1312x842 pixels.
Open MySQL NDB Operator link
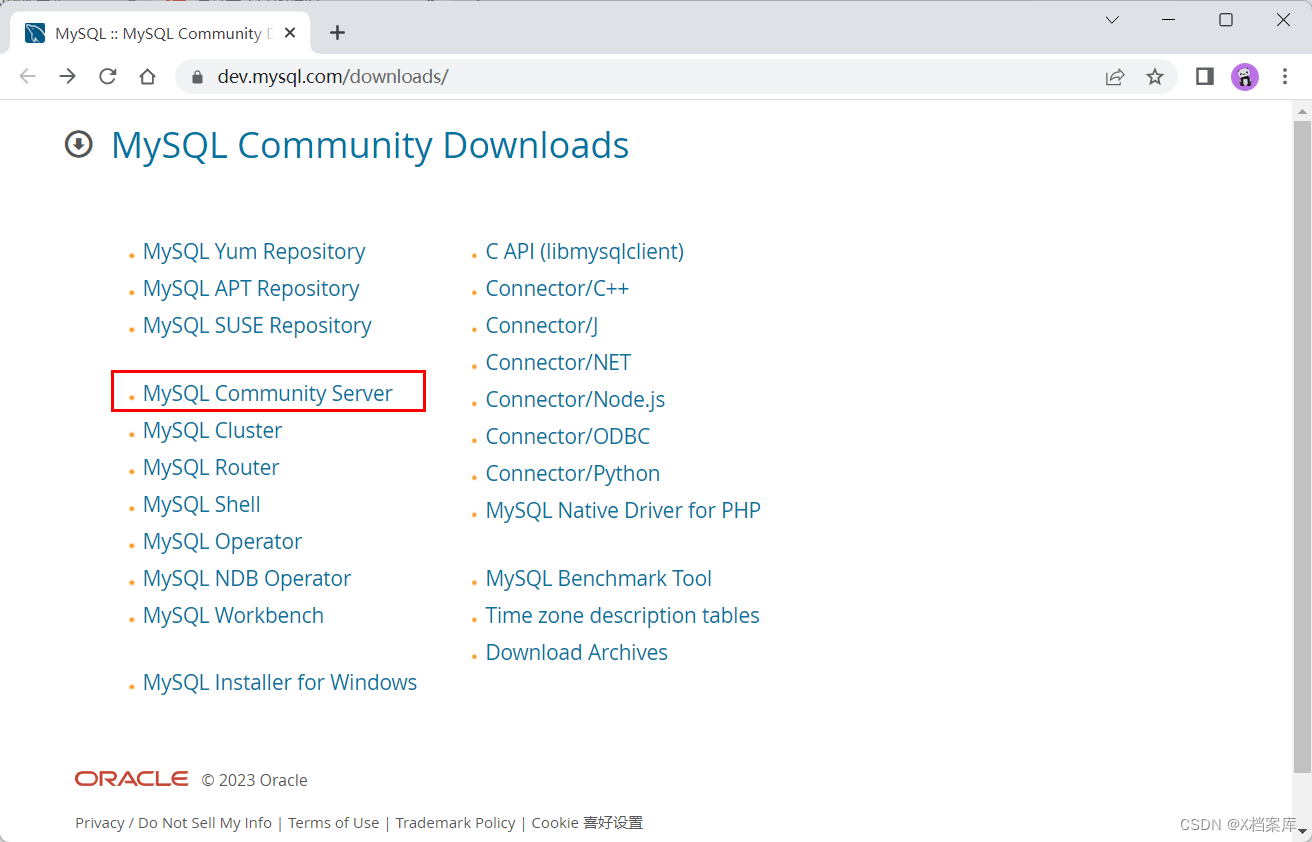click(x=247, y=578)
